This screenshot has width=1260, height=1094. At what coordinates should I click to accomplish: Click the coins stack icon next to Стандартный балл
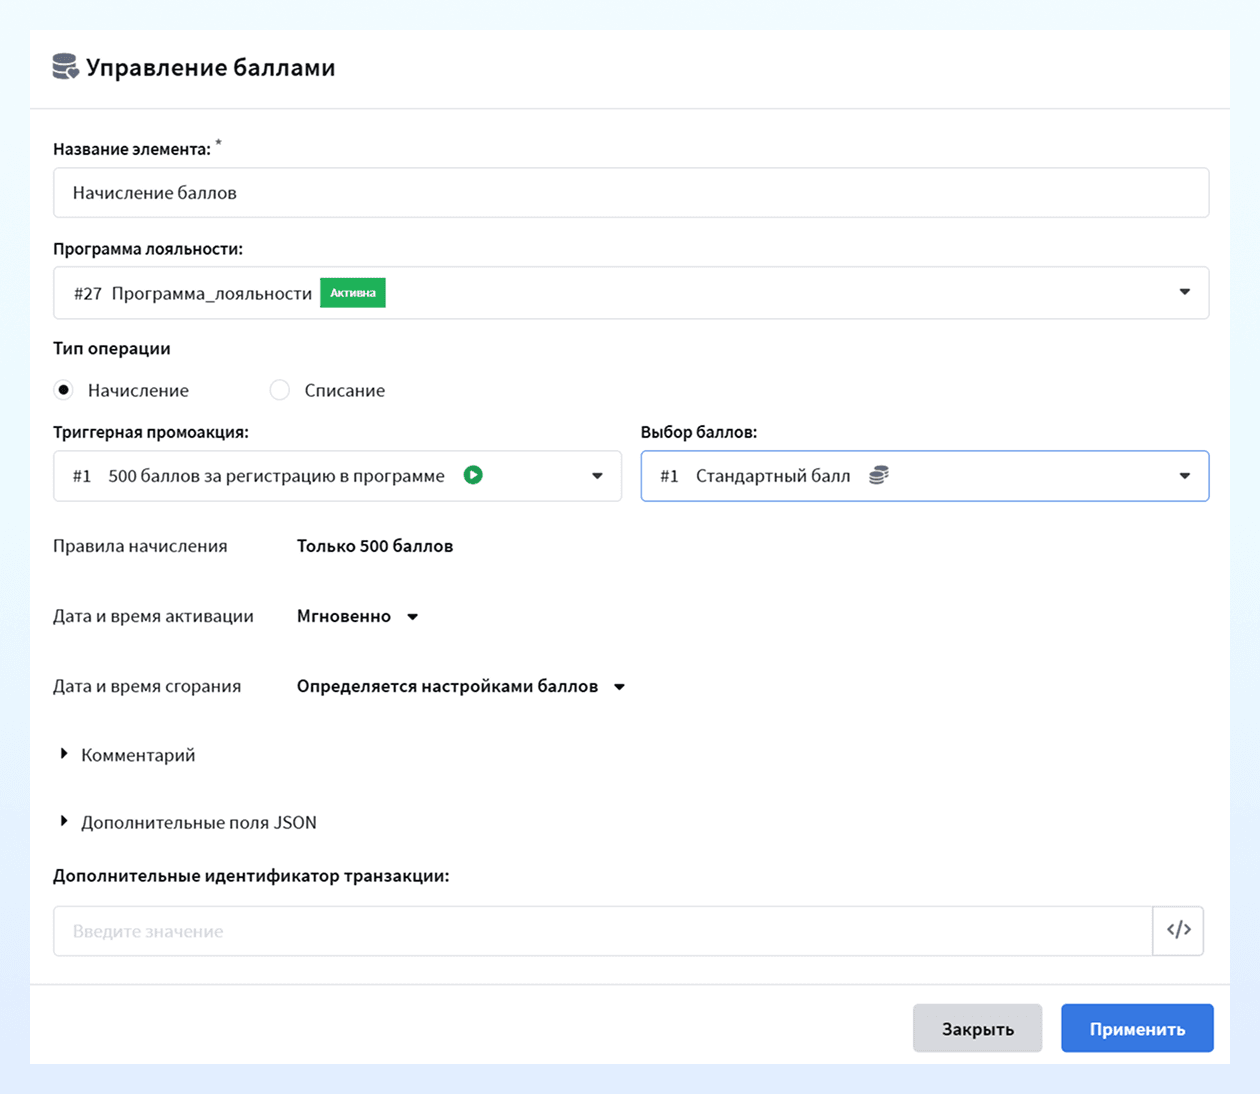click(878, 475)
